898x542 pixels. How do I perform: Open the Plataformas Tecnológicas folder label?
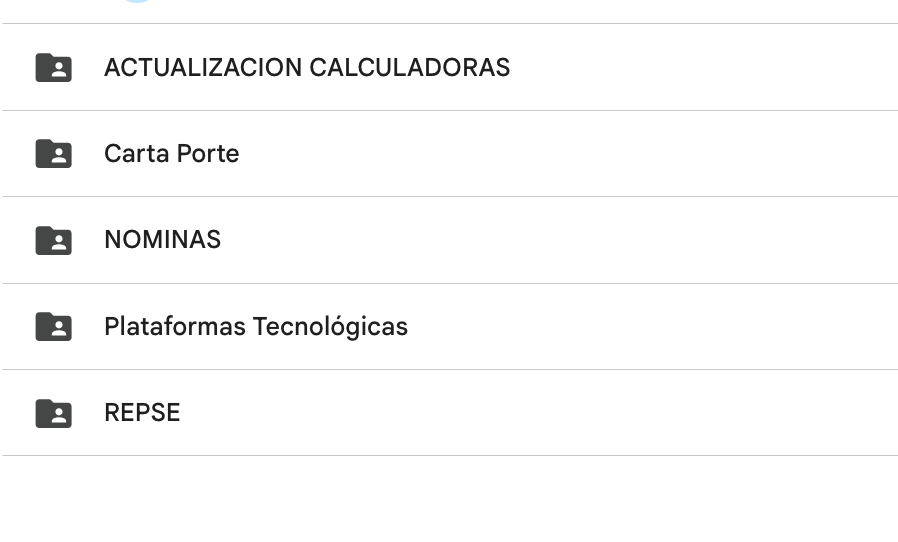point(256,327)
